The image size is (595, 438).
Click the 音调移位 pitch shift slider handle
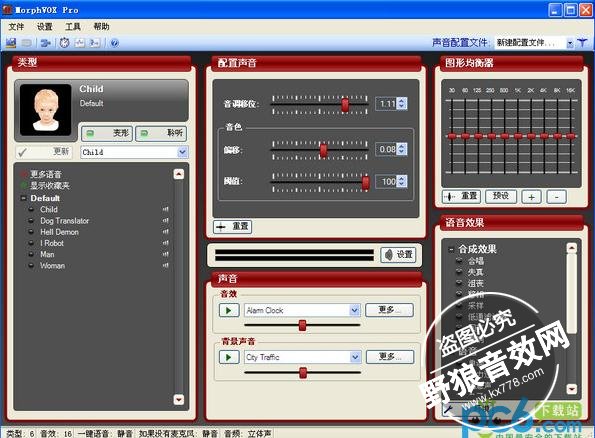345,104
